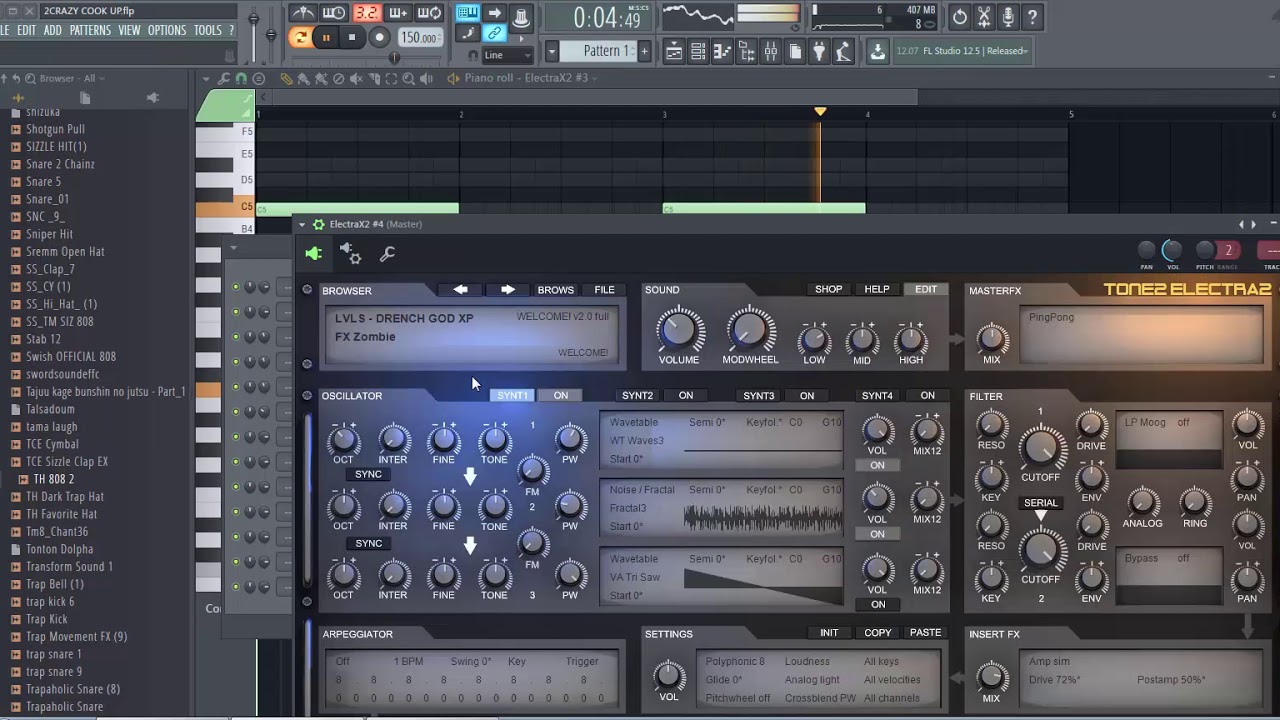Open the FL Studio 12.5 news dropdown
The image size is (1280, 720).
click(961, 51)
